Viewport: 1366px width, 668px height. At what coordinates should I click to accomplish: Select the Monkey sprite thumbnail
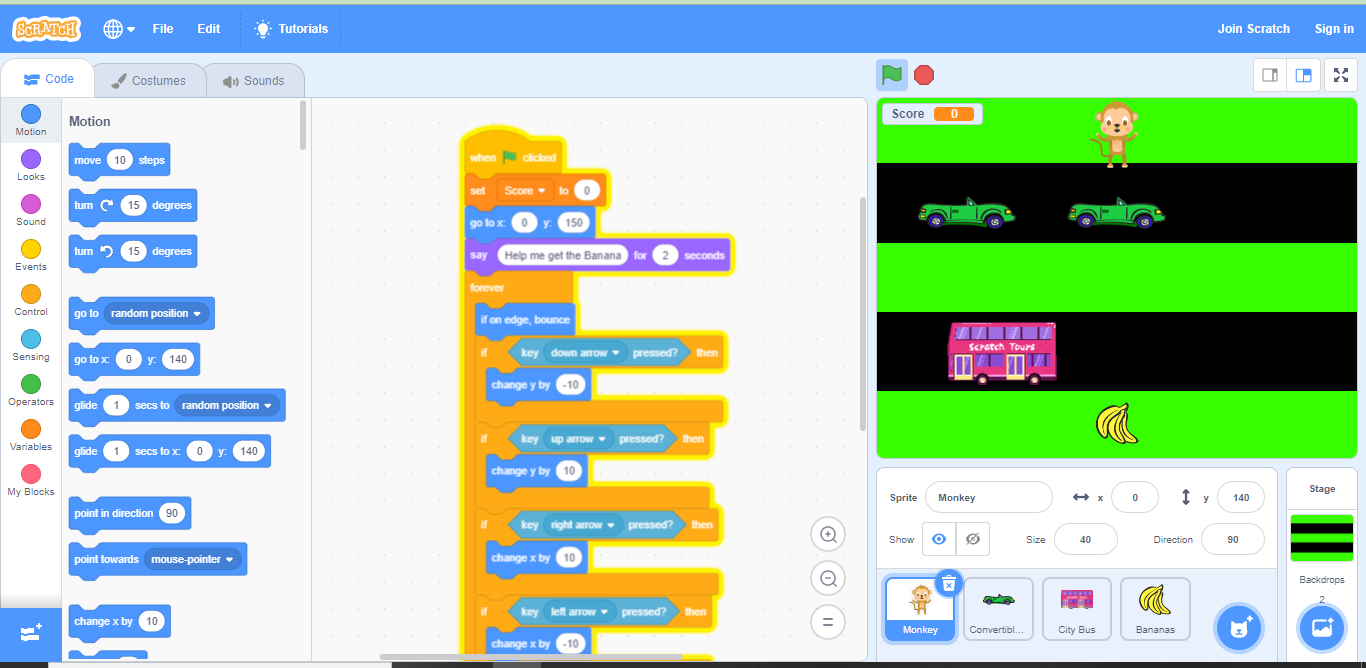pos(920,608)
